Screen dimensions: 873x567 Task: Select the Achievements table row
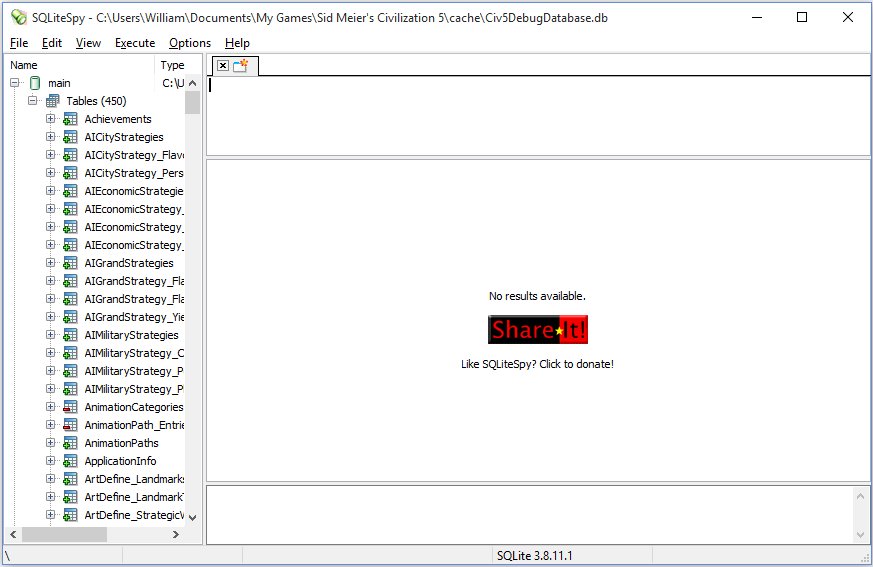(x=118, y=119)
